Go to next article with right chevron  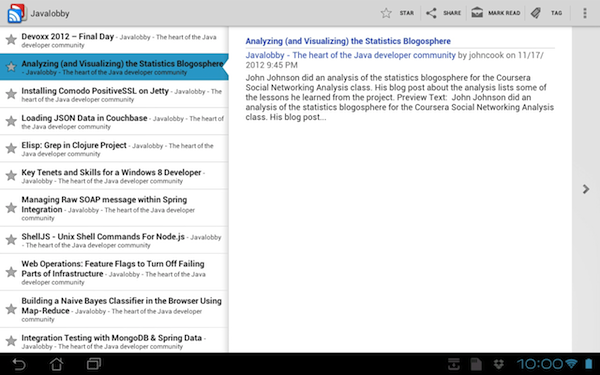(x=586, y=189)
